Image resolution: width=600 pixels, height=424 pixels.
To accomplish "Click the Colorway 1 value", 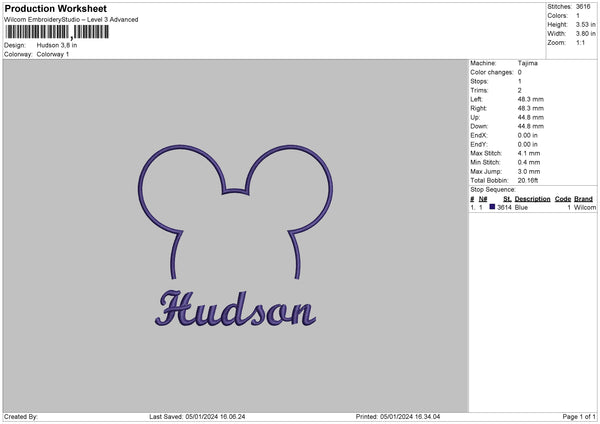I will [53, 54].
